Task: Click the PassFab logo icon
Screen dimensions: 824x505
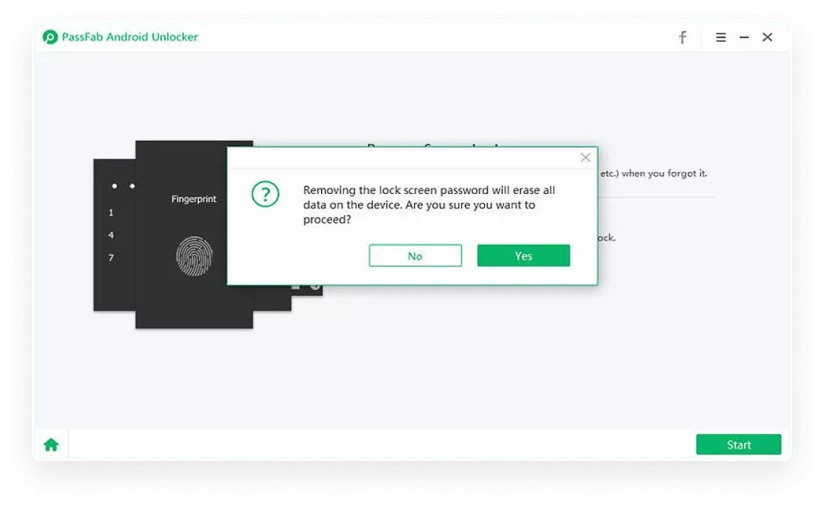Action: [x=50, y=37]
